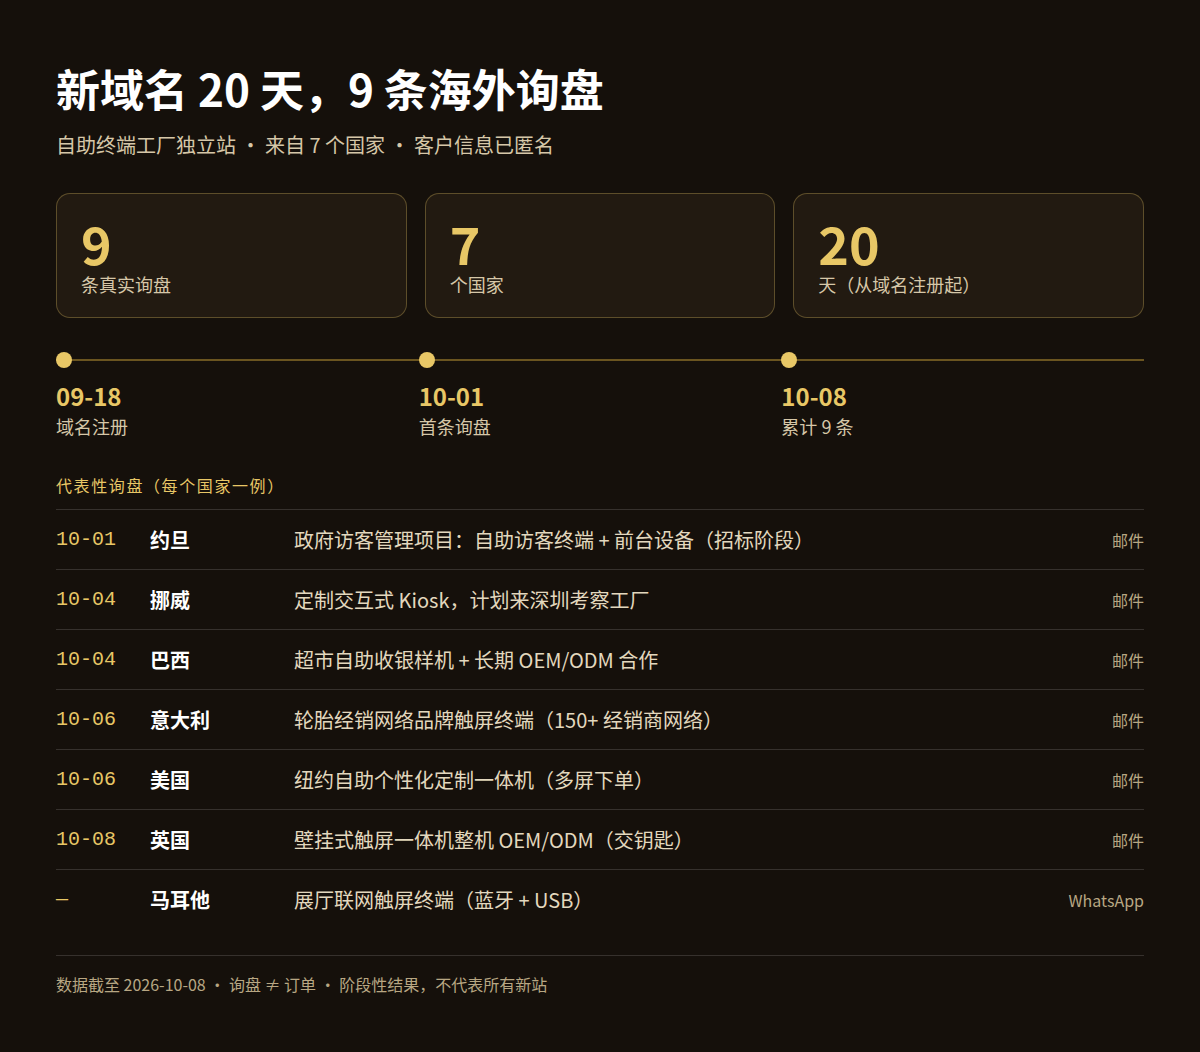Click the country name 巴西
The width and height of the screenshot is (1200, 1052).
tap(170, 660)
